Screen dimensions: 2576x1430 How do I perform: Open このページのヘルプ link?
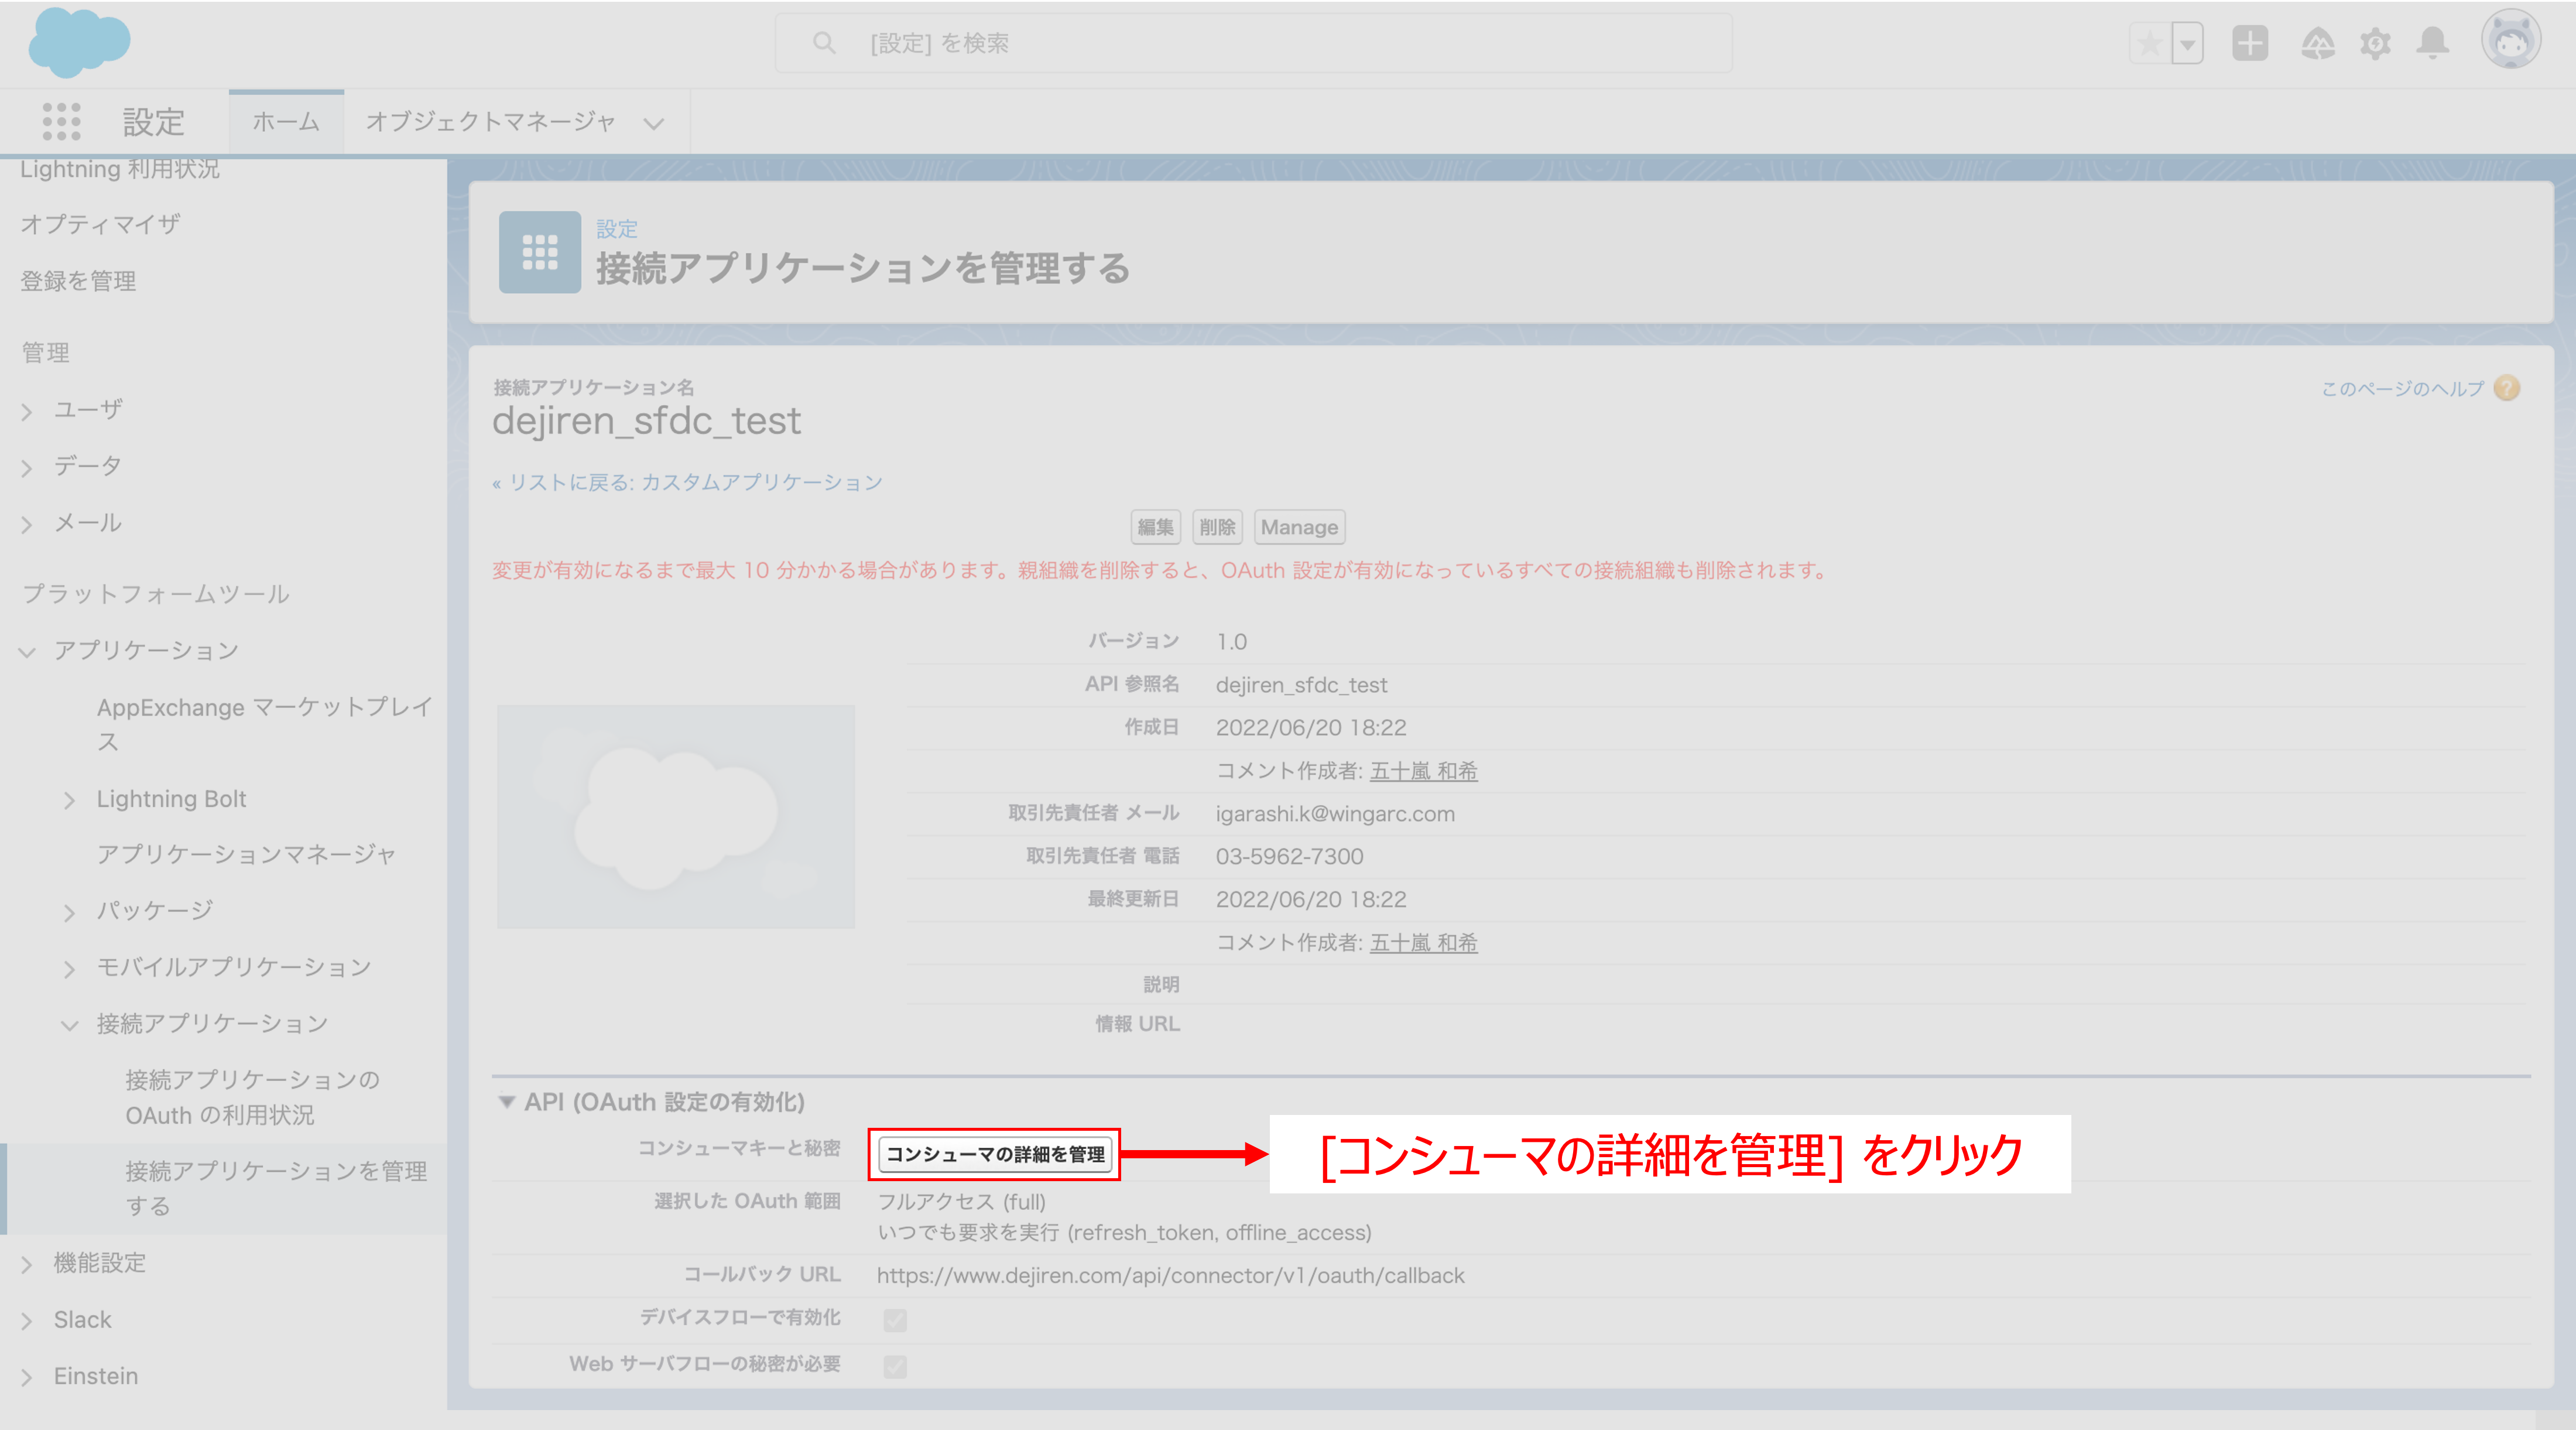(x=2402, y=388)
